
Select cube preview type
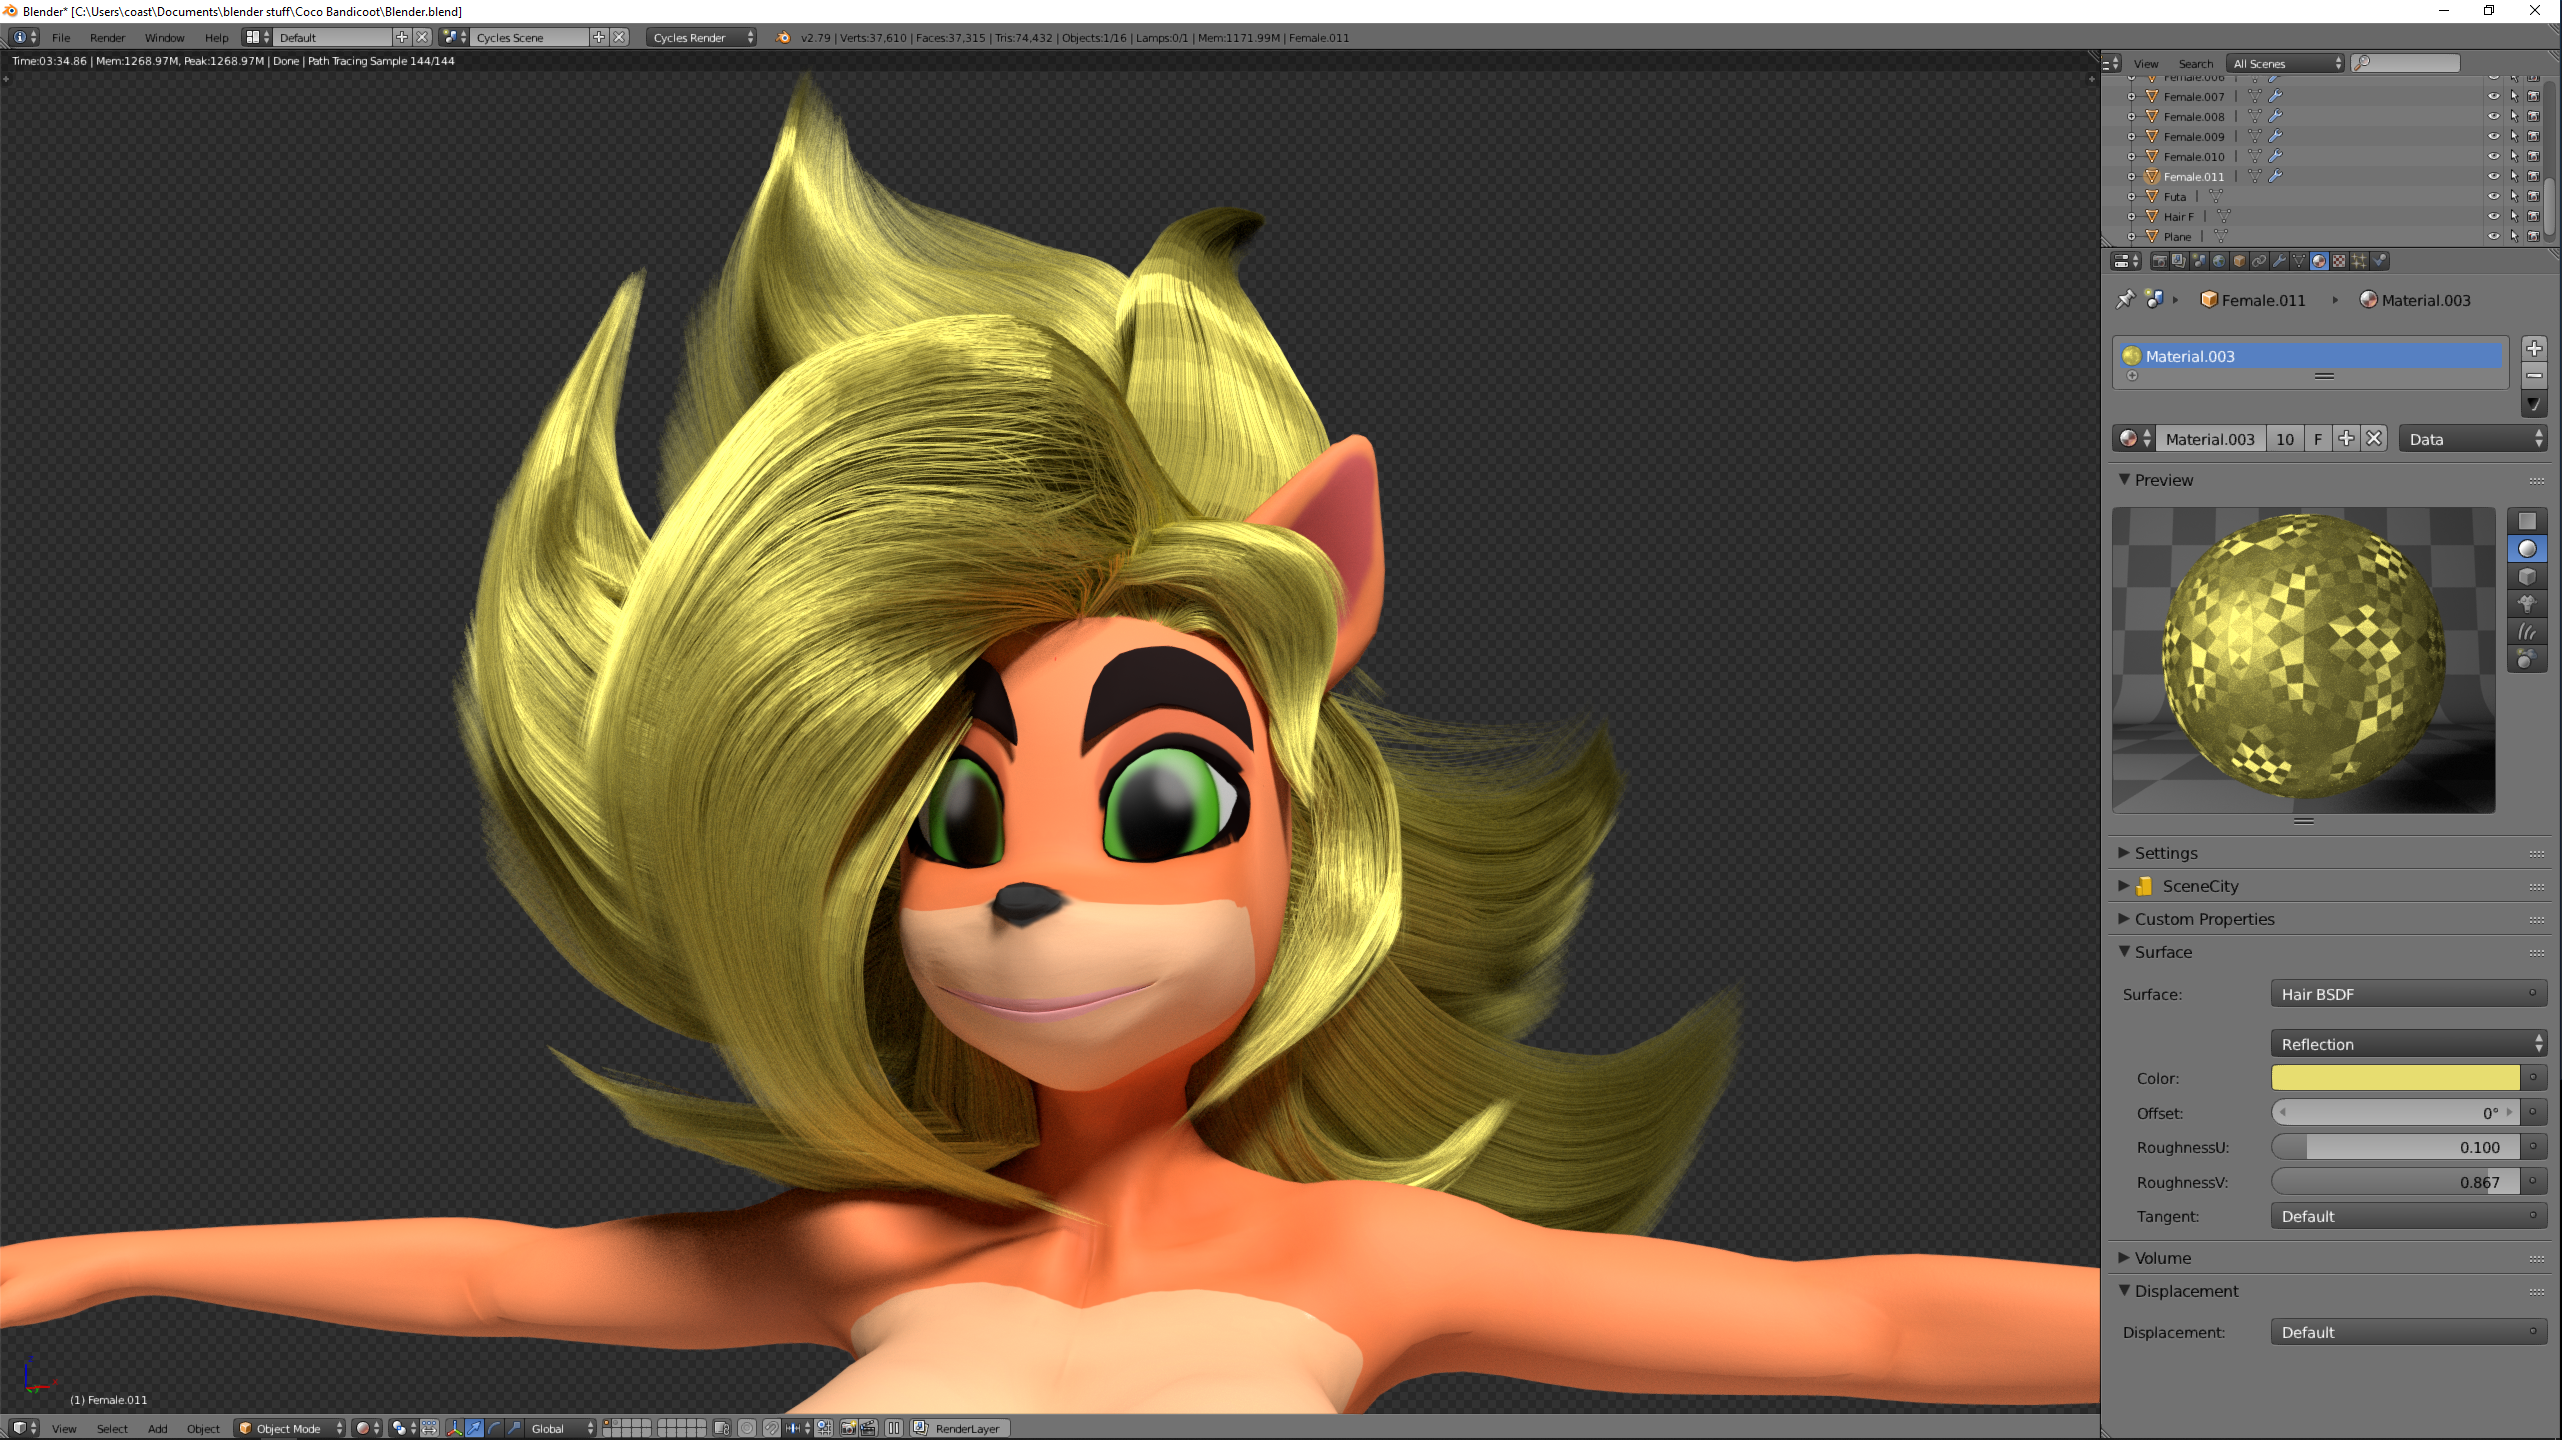click(x=2527, y=577)
